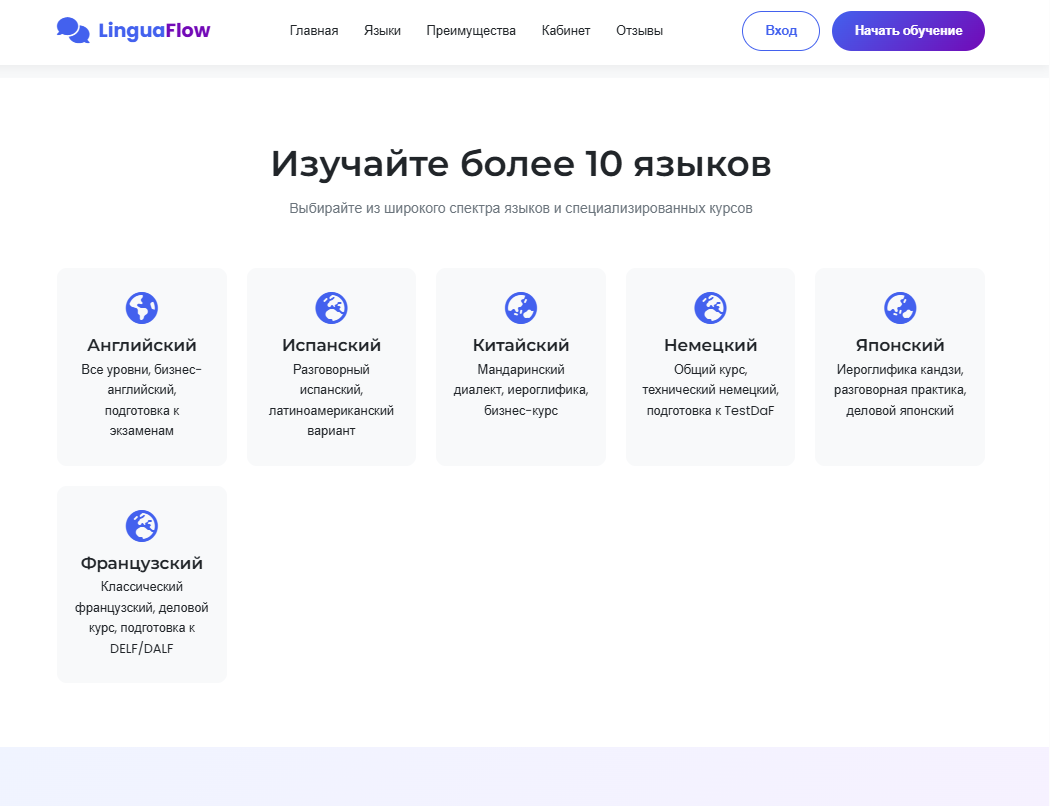
Task: Open the Главная menu item
Action: click(314, 31)
